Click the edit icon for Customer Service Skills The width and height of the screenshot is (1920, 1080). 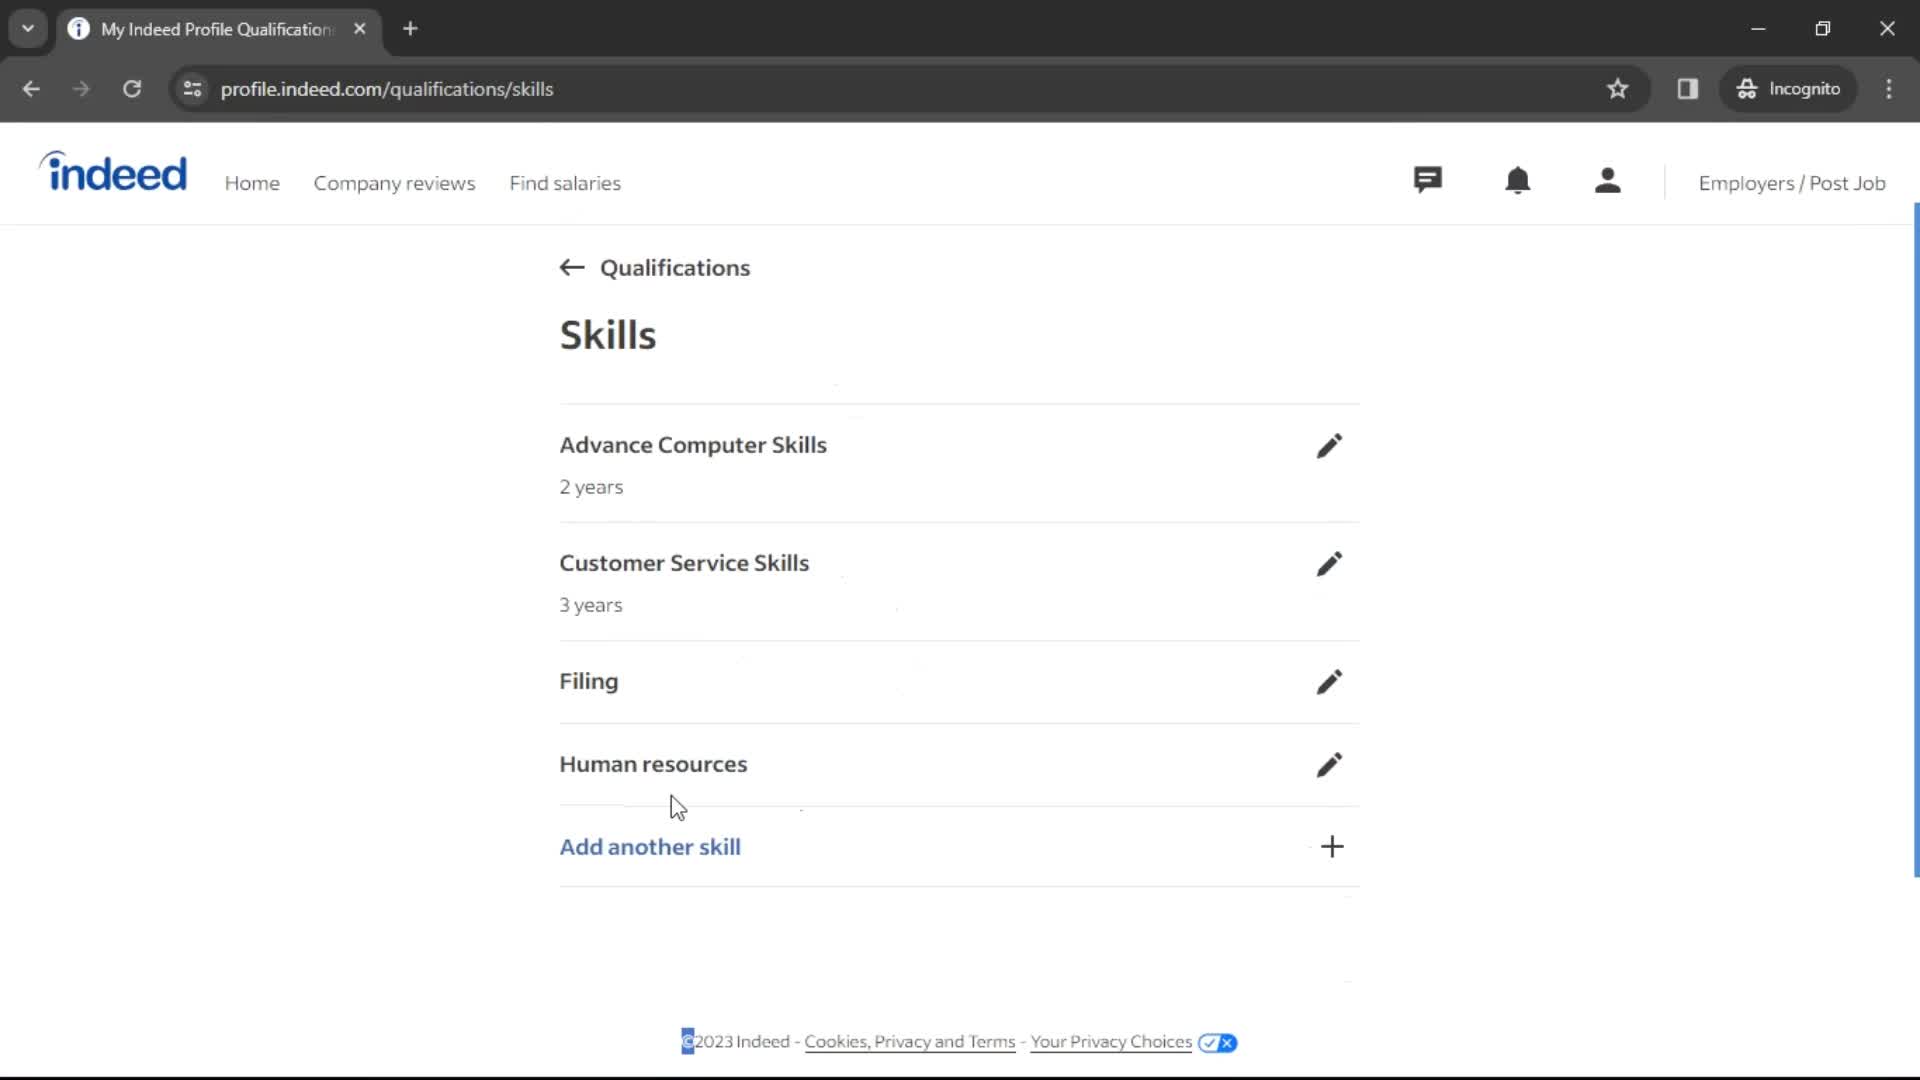(x=1329, y=564)
